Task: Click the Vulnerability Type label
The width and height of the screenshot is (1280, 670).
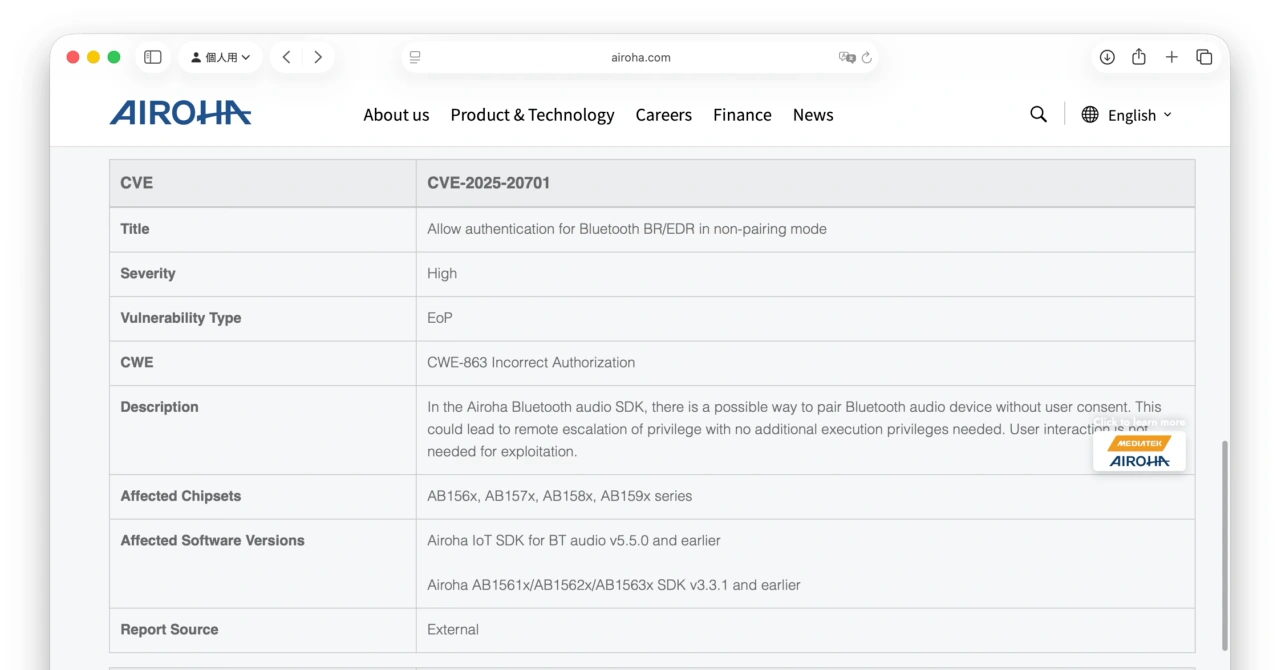Action: [181, 318]
